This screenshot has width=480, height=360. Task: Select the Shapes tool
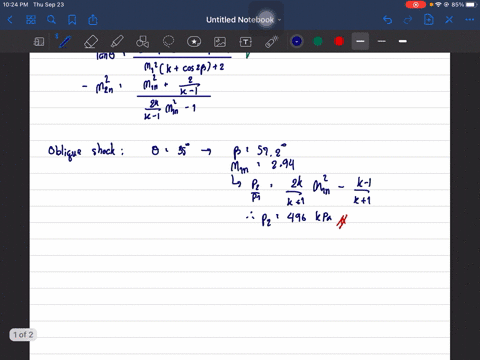pos(143,42)
